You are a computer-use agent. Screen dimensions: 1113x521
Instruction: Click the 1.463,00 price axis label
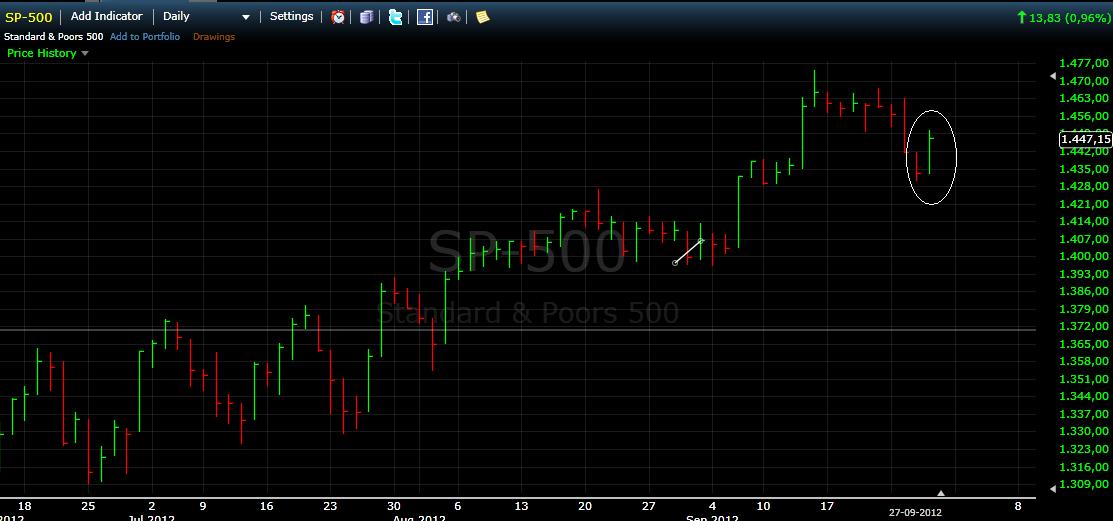[x=1083, y=98]
